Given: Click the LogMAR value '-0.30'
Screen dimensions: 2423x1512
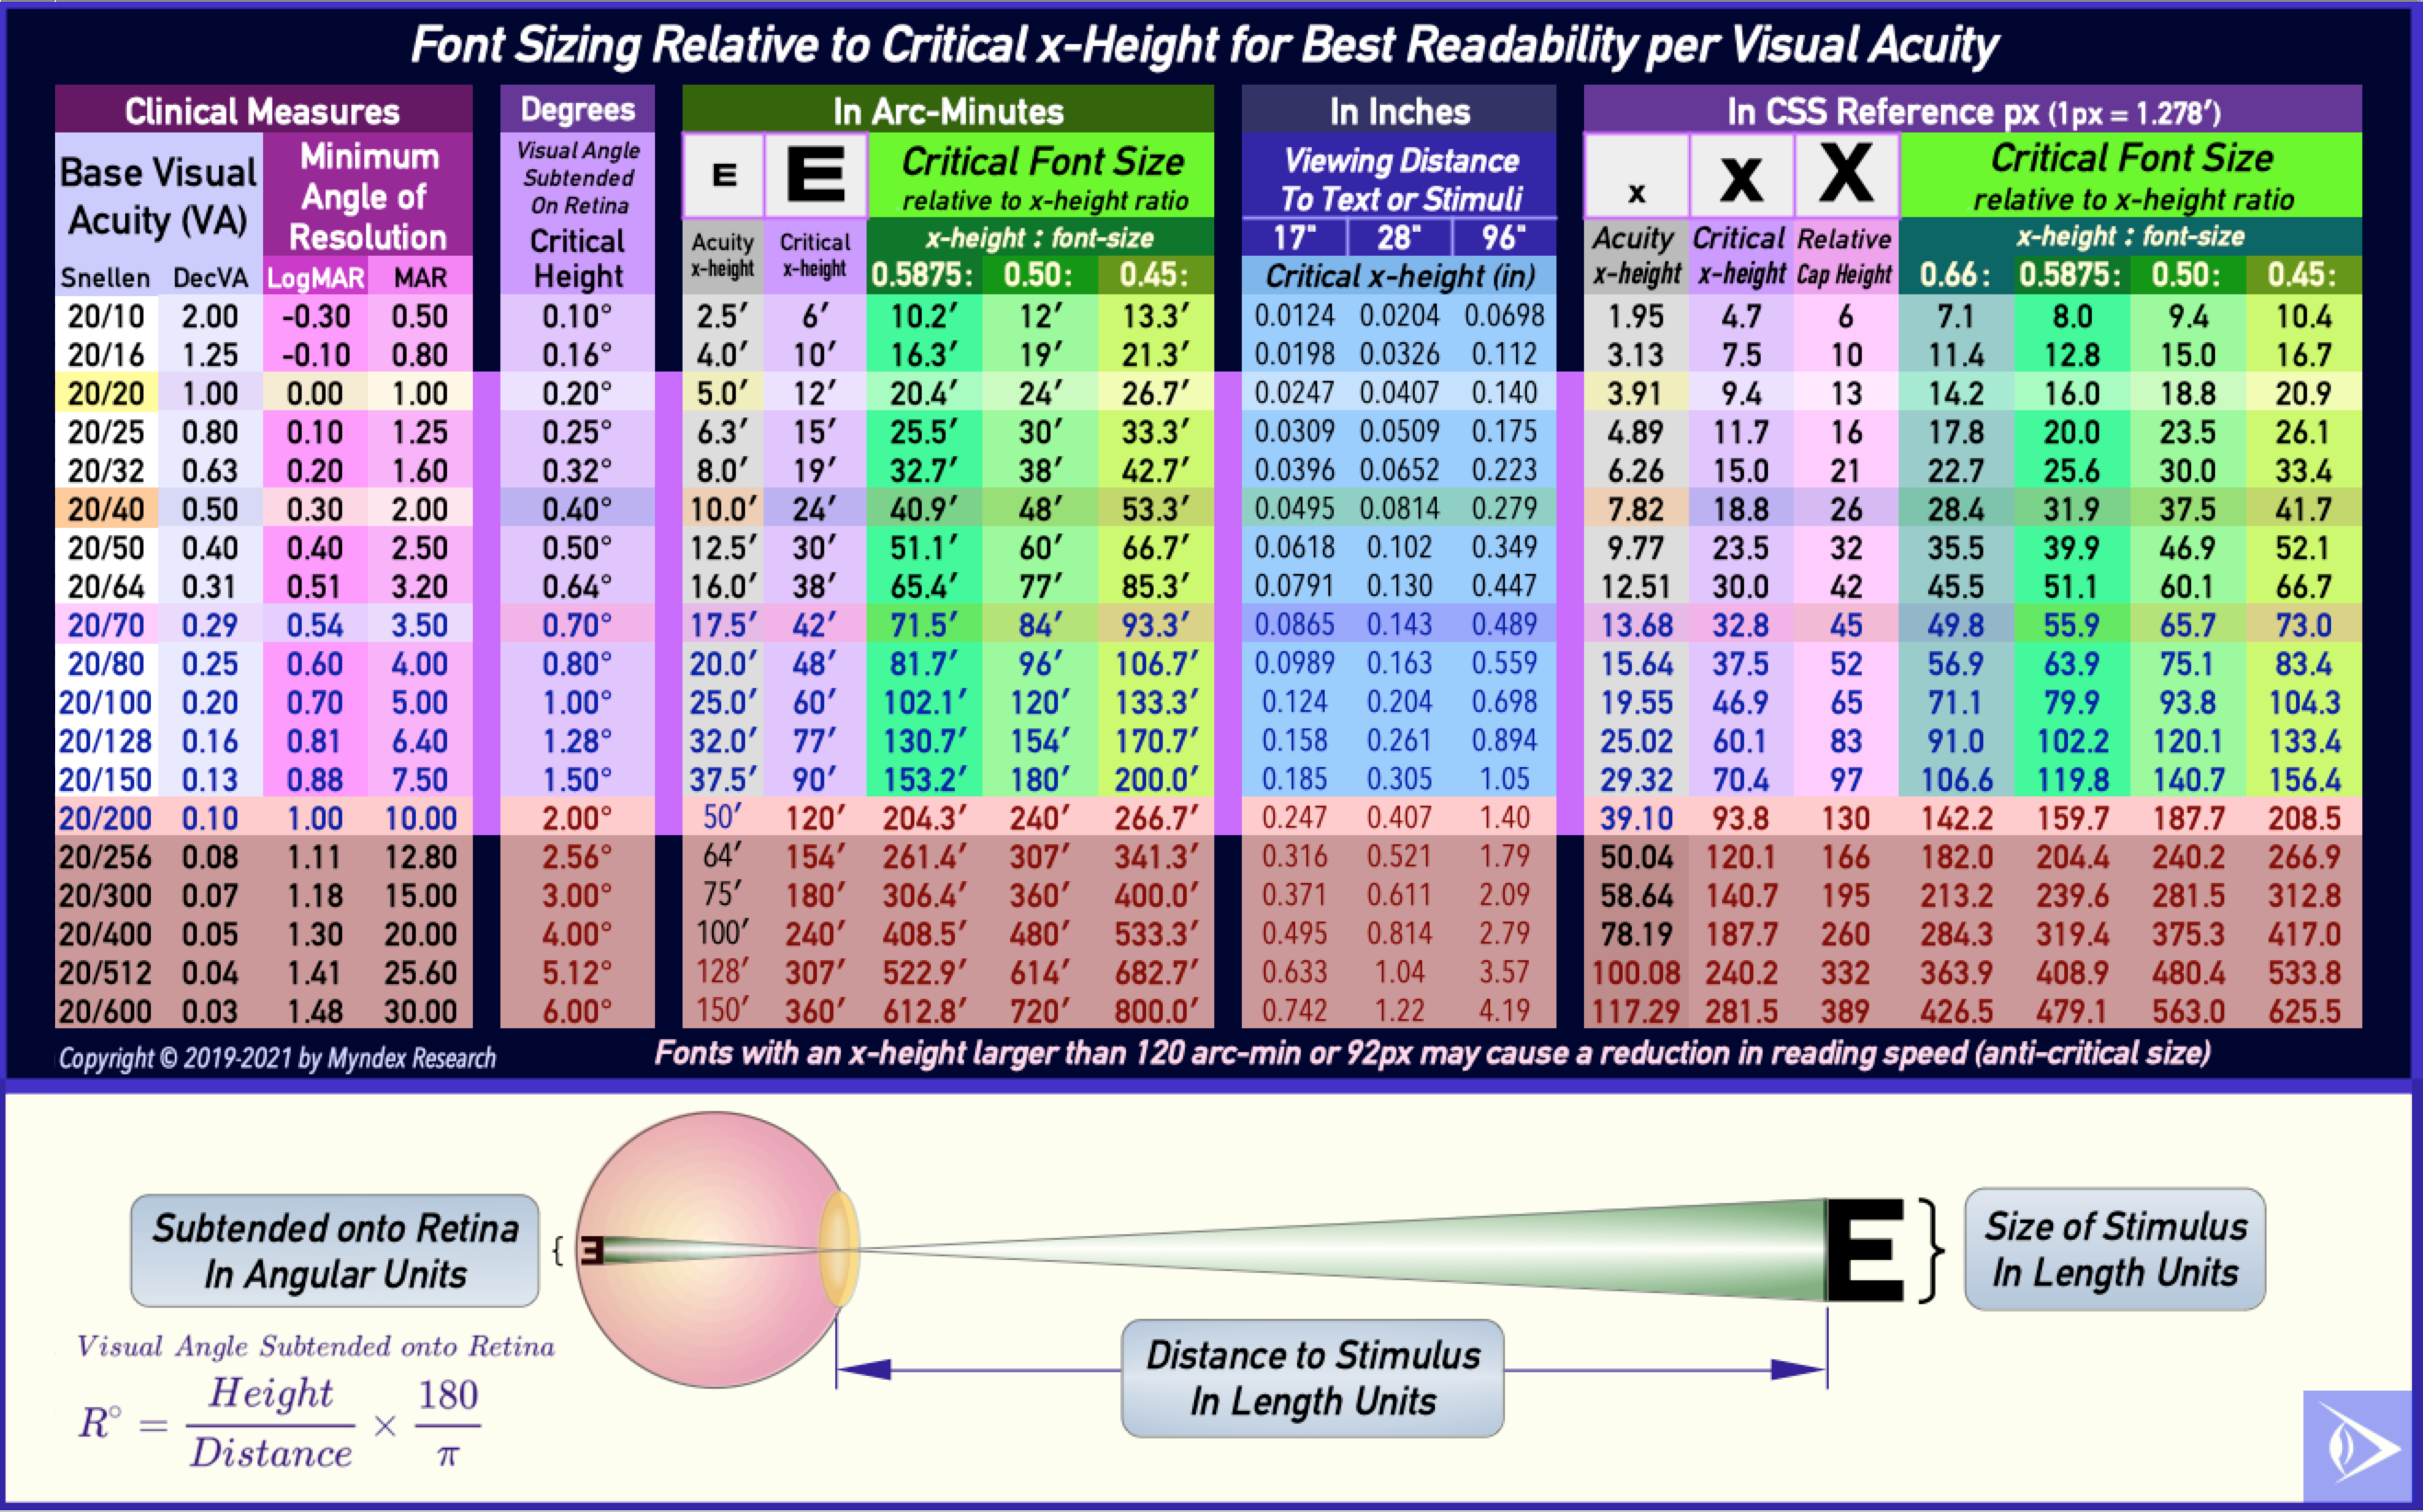Looking at the screenshot, I should click(315, 316).
